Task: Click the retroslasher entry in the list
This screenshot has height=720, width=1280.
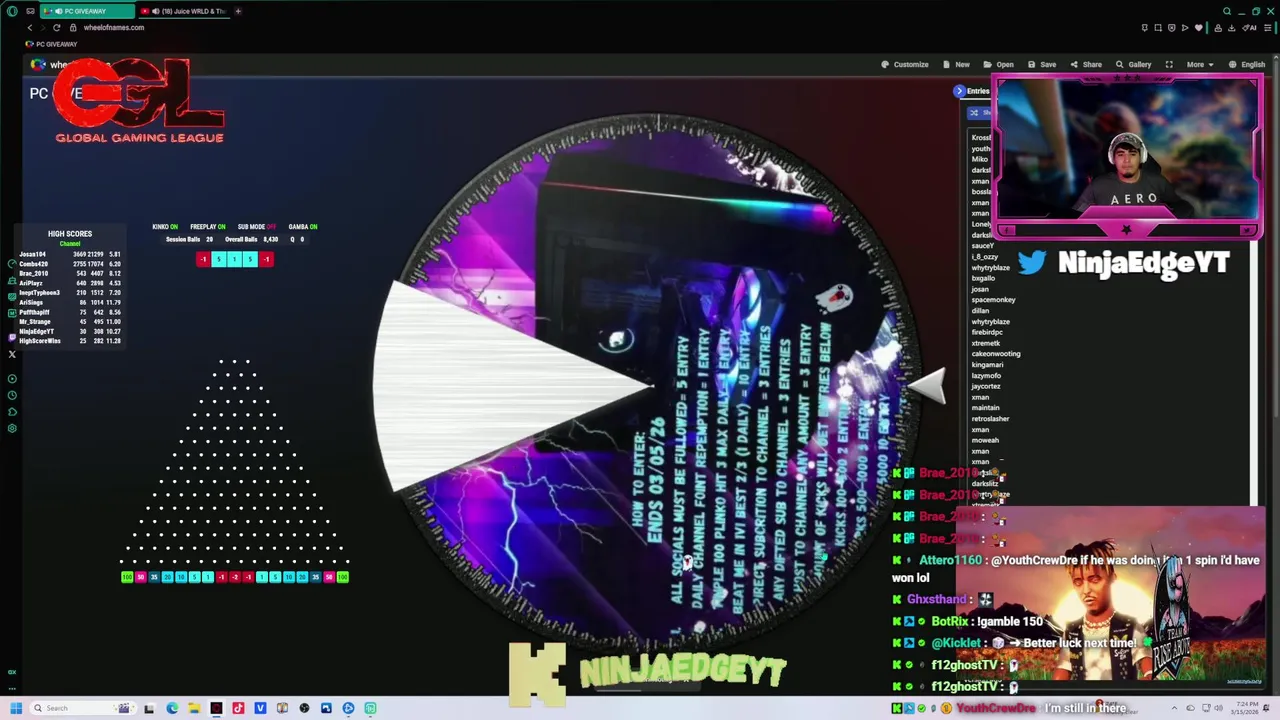Action: [990, 419]
